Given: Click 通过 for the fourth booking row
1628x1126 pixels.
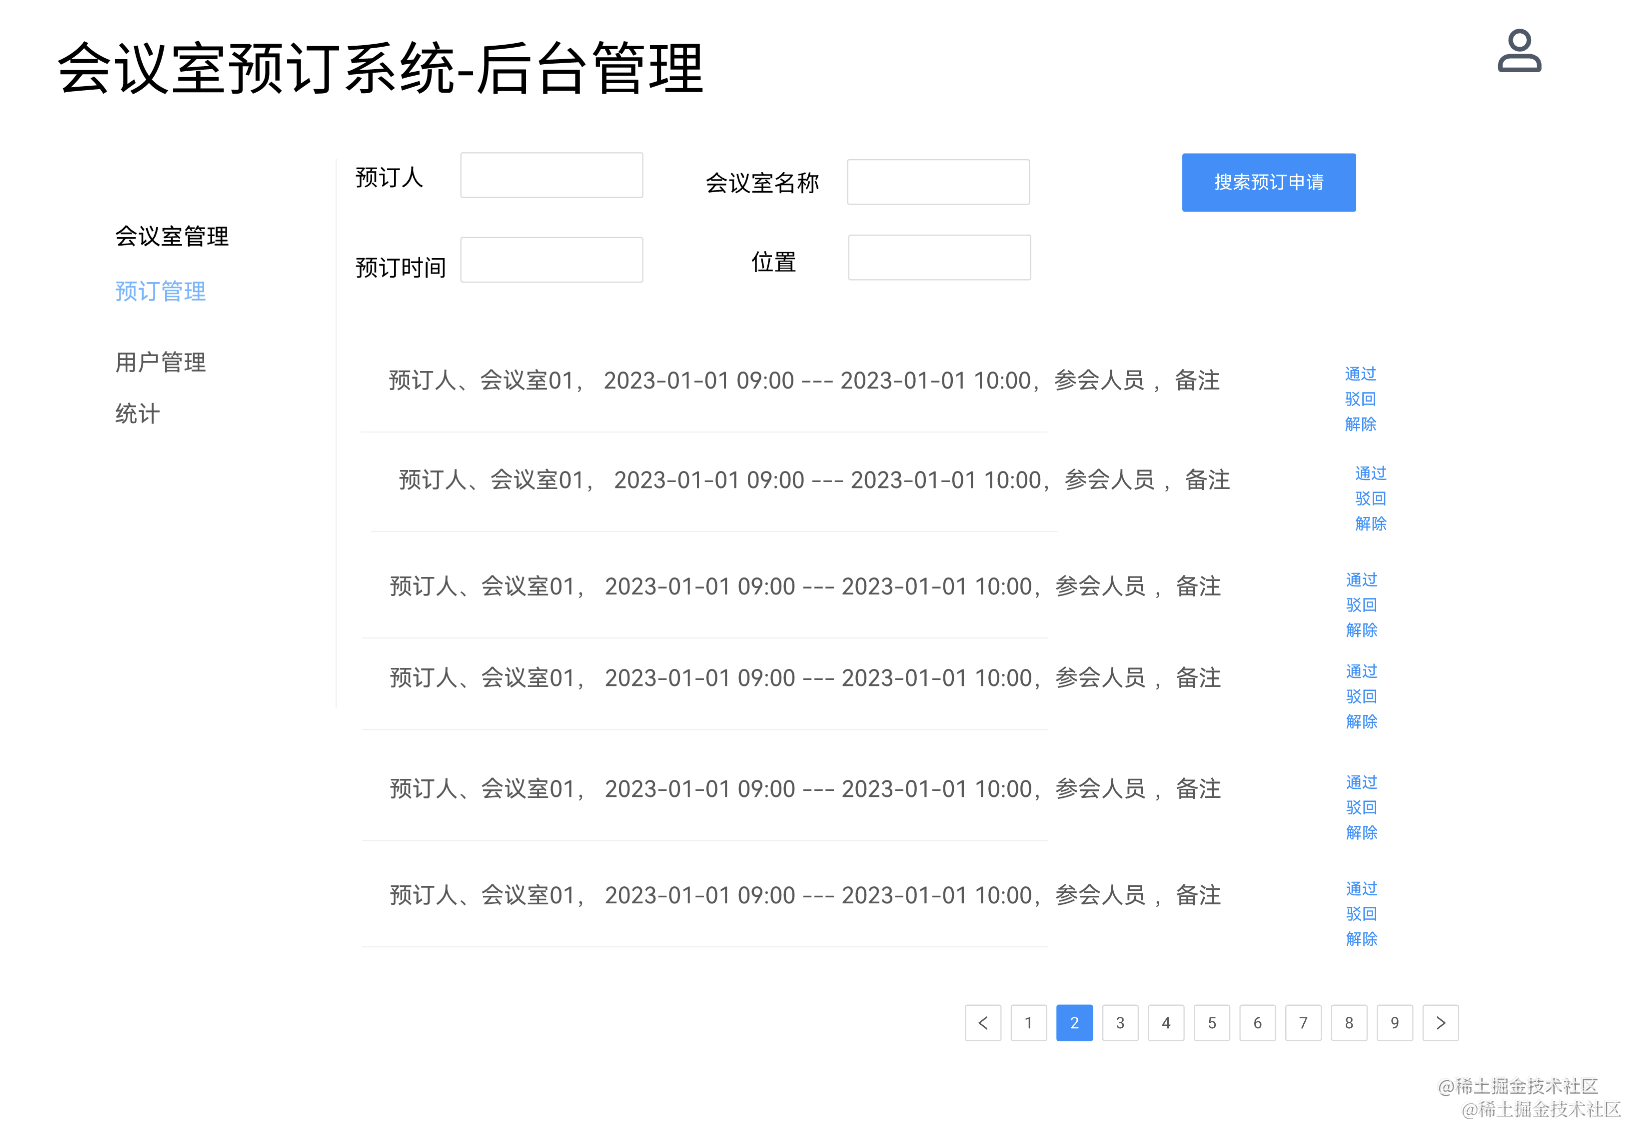Looking at the screenshot, I should click(1362, 671).
